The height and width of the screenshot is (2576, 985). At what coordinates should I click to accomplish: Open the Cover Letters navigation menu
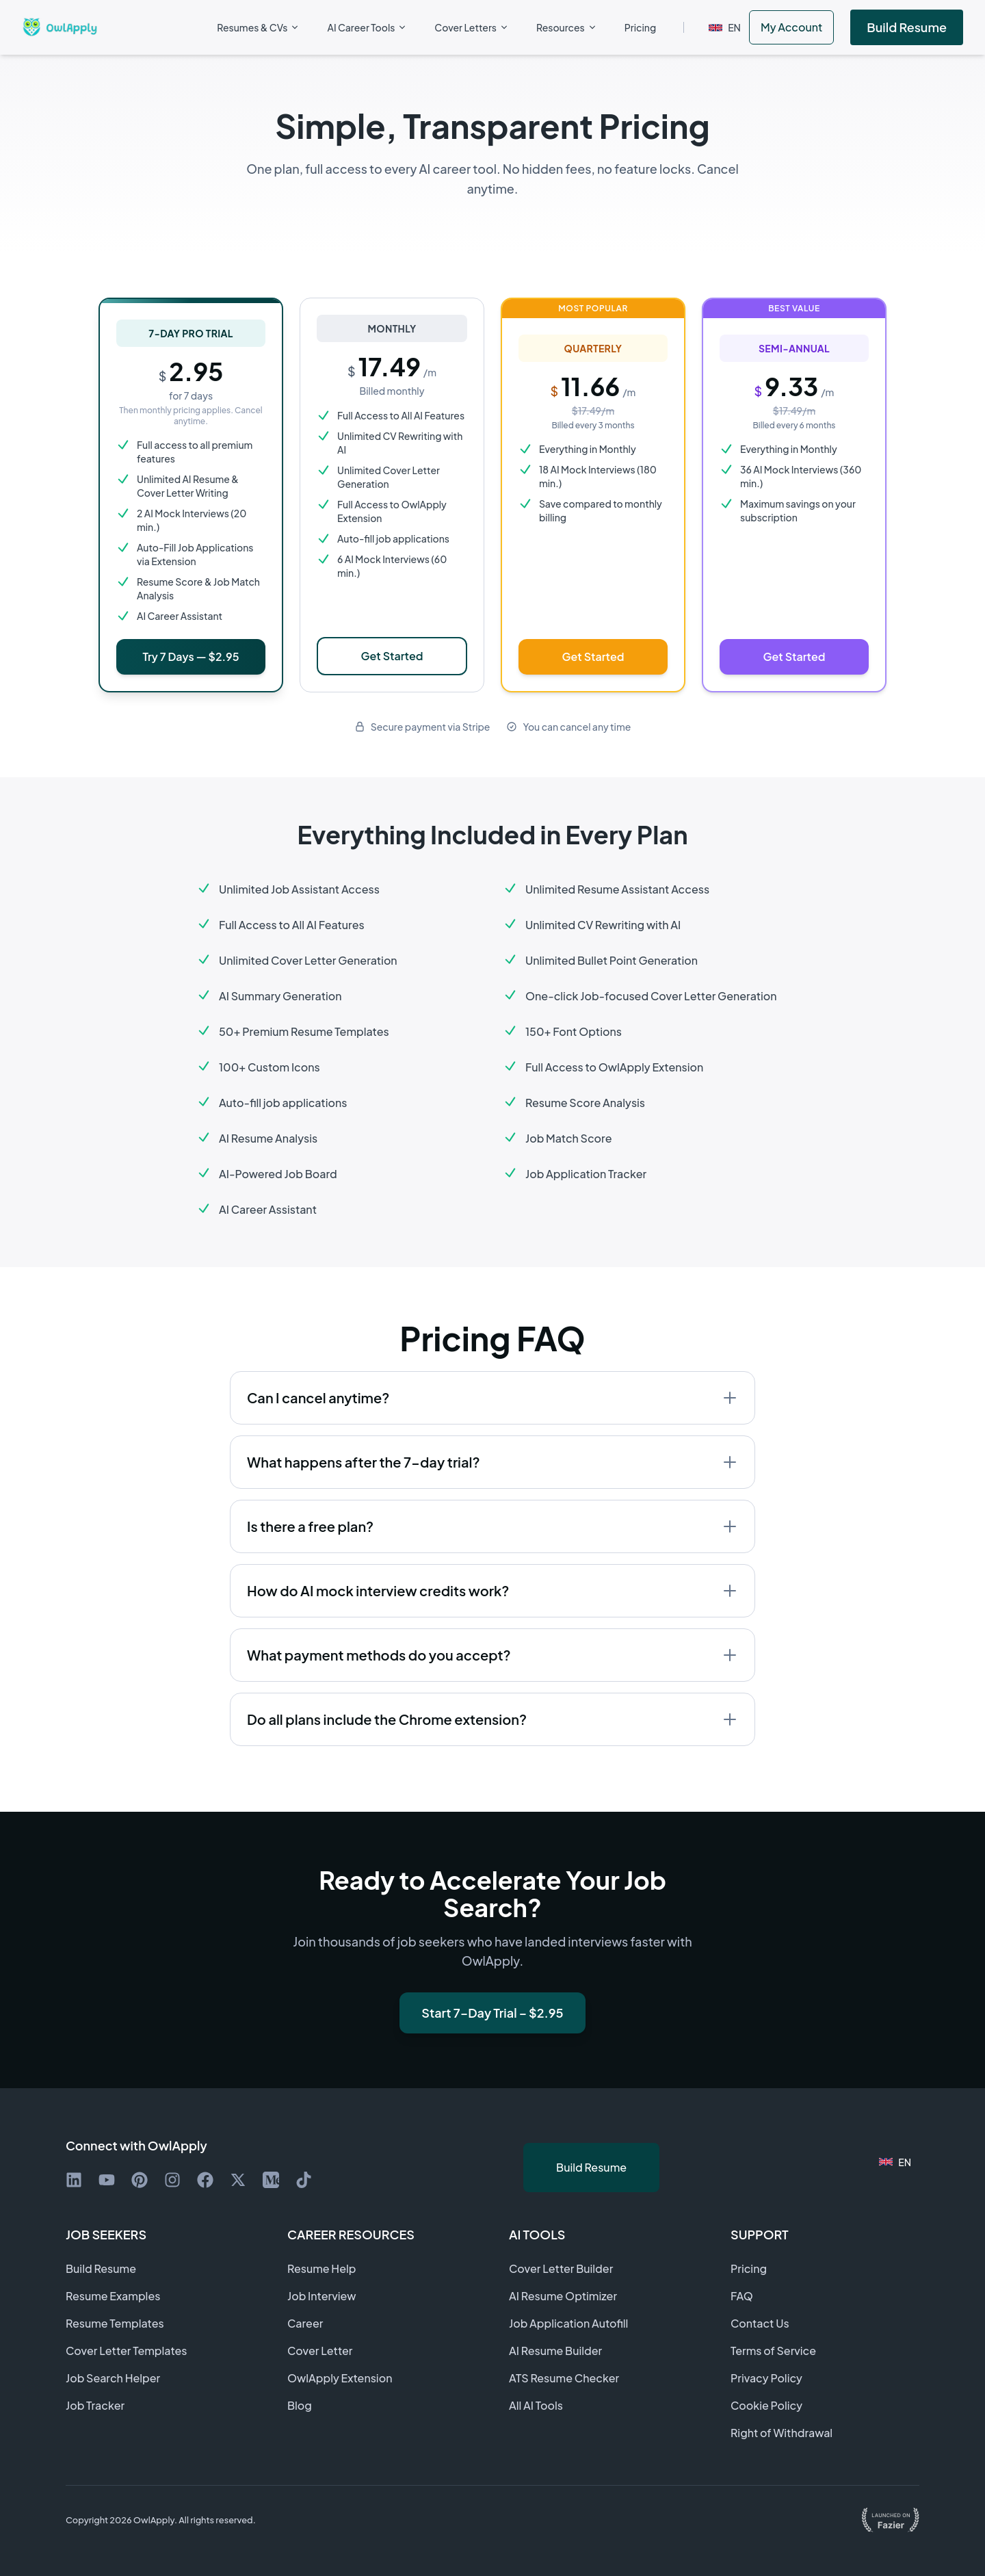(x=471, y=28)
